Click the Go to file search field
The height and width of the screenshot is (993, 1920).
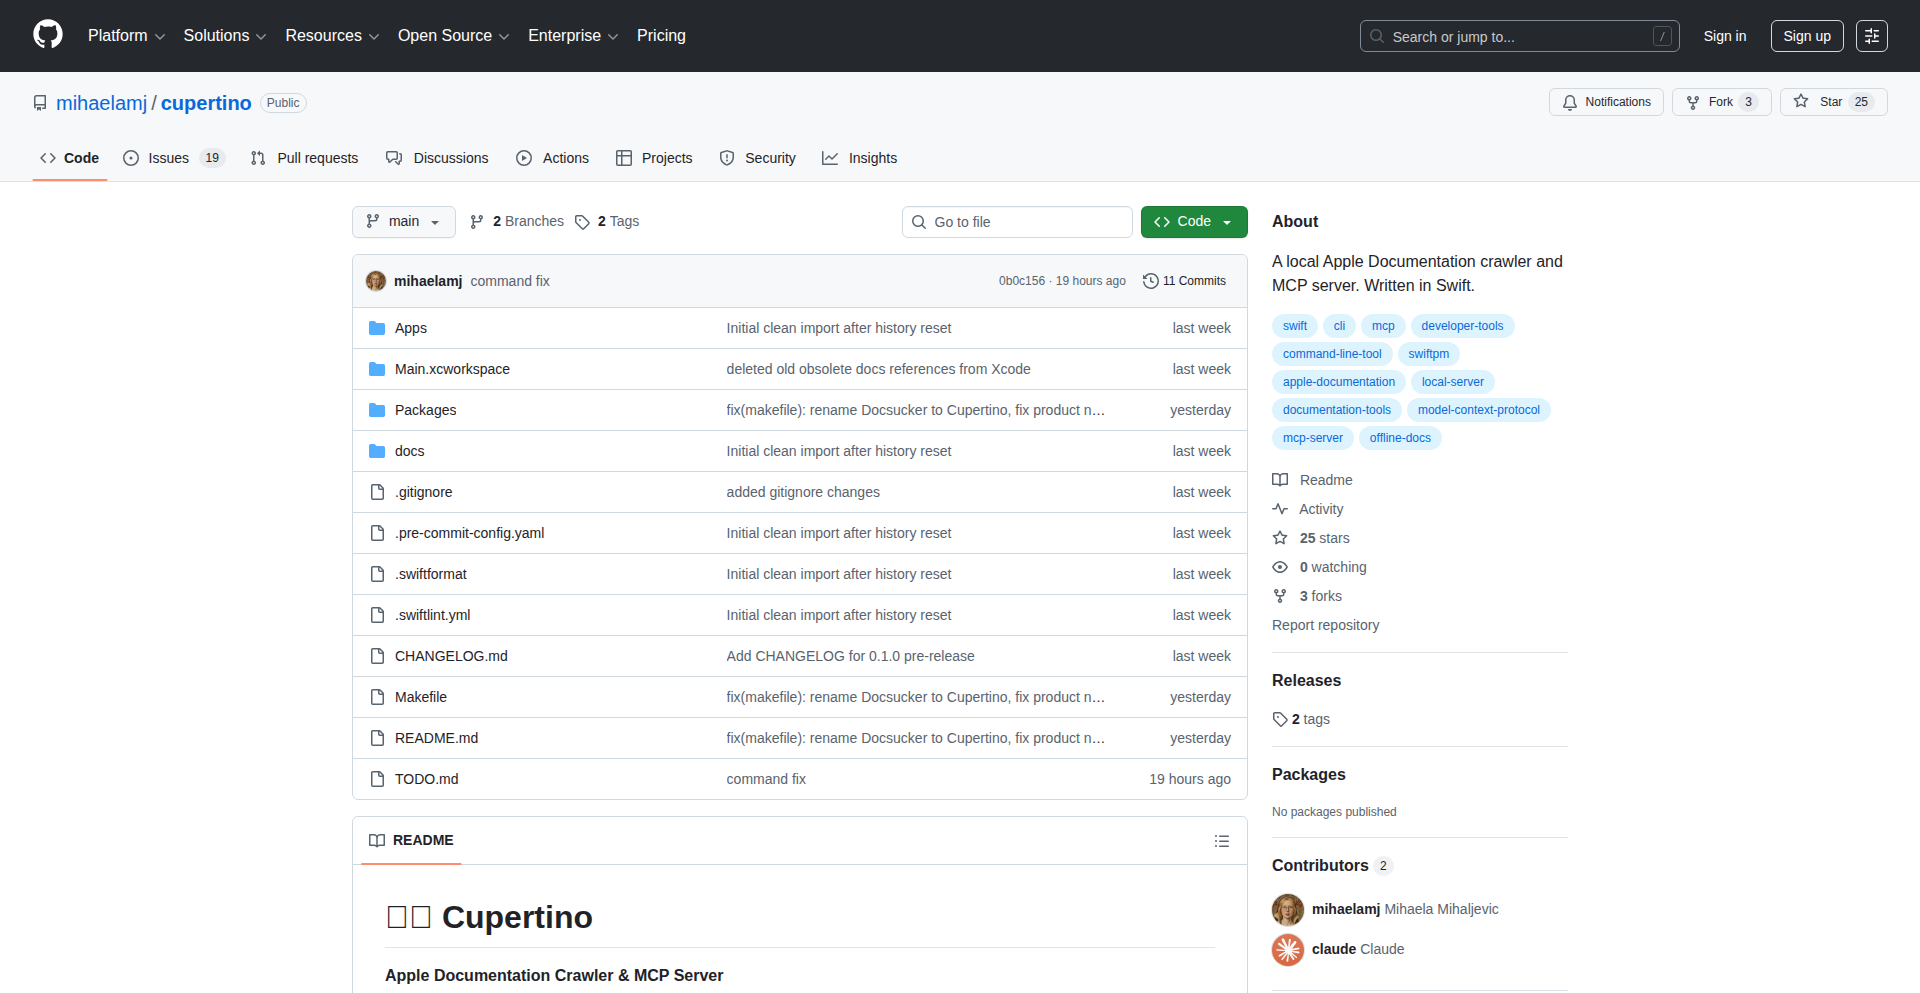(x=1017, y=221)
